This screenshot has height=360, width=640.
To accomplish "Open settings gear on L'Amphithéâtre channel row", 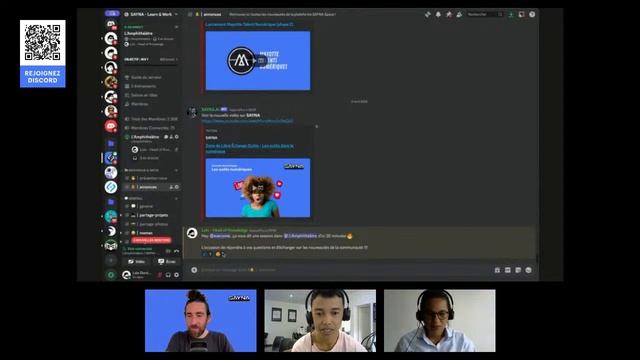I will 177,137.
